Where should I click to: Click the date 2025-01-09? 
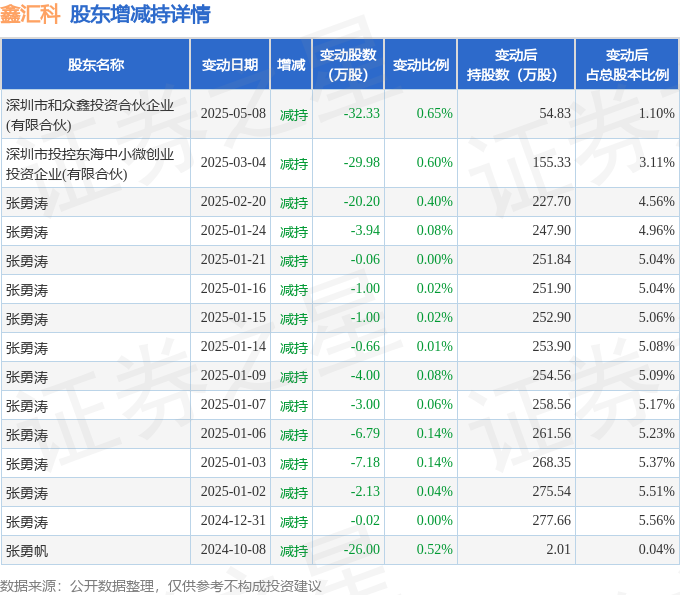point(233,375)
